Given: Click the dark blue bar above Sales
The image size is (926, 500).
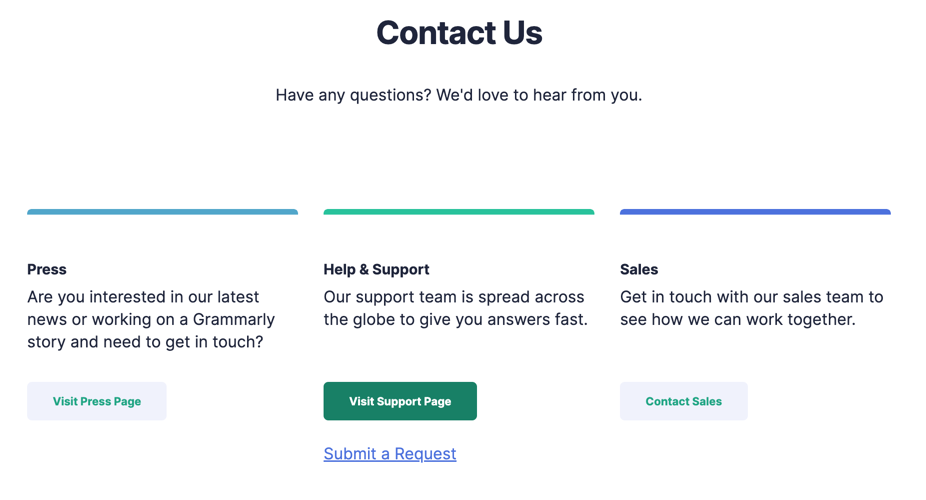Looking at the screenshot, I should pos(755,212).
